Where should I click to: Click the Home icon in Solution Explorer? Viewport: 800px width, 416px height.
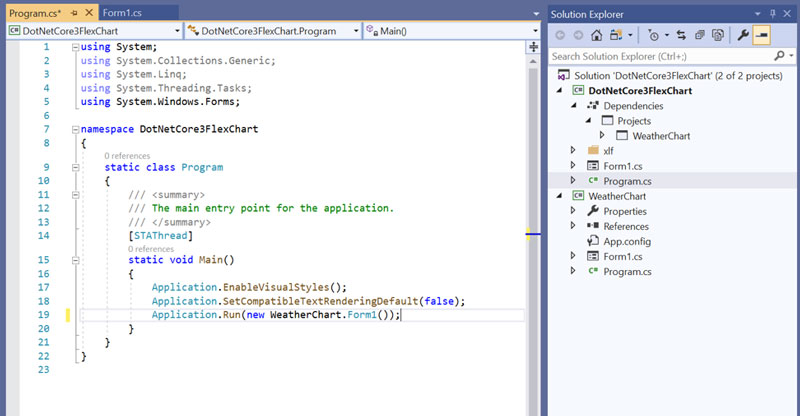(596, 35)
